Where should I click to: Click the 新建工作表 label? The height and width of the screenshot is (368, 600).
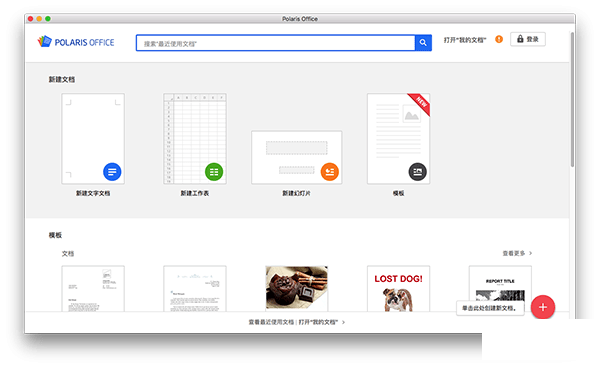pos(195,193)
